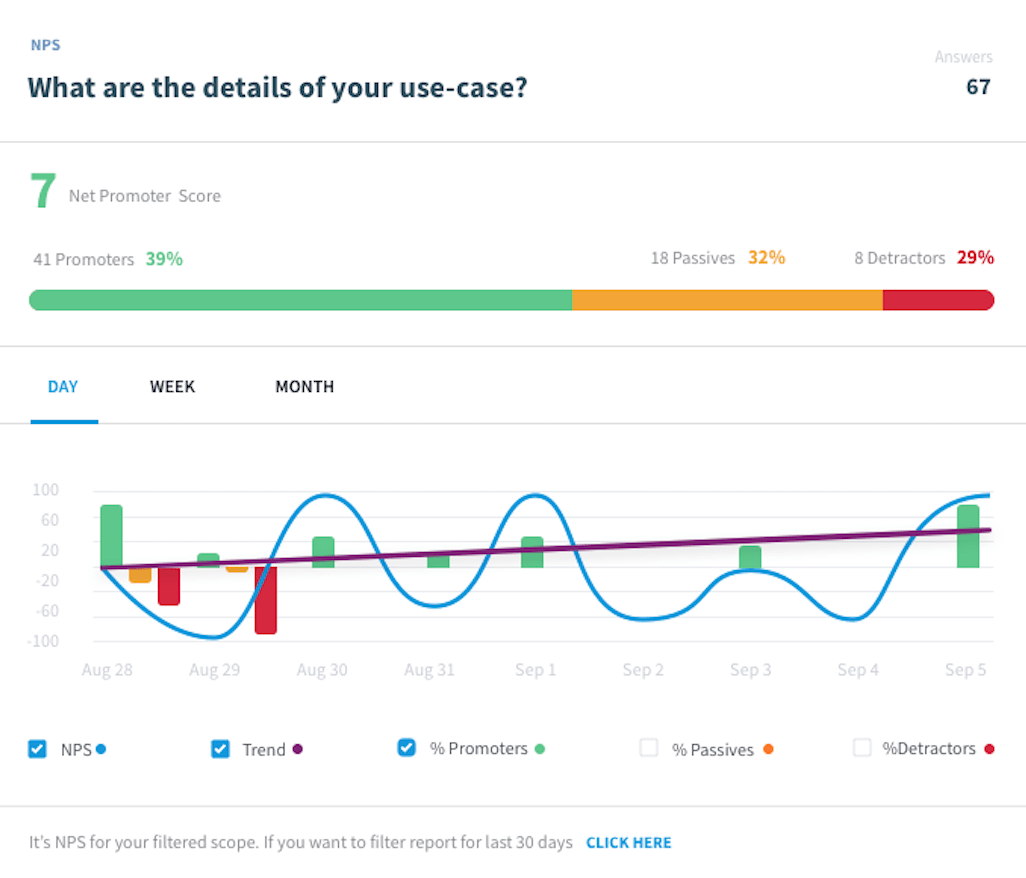Untick the % Promoters checkbox
Screen dimensions: 1026x878
[407, 748]
